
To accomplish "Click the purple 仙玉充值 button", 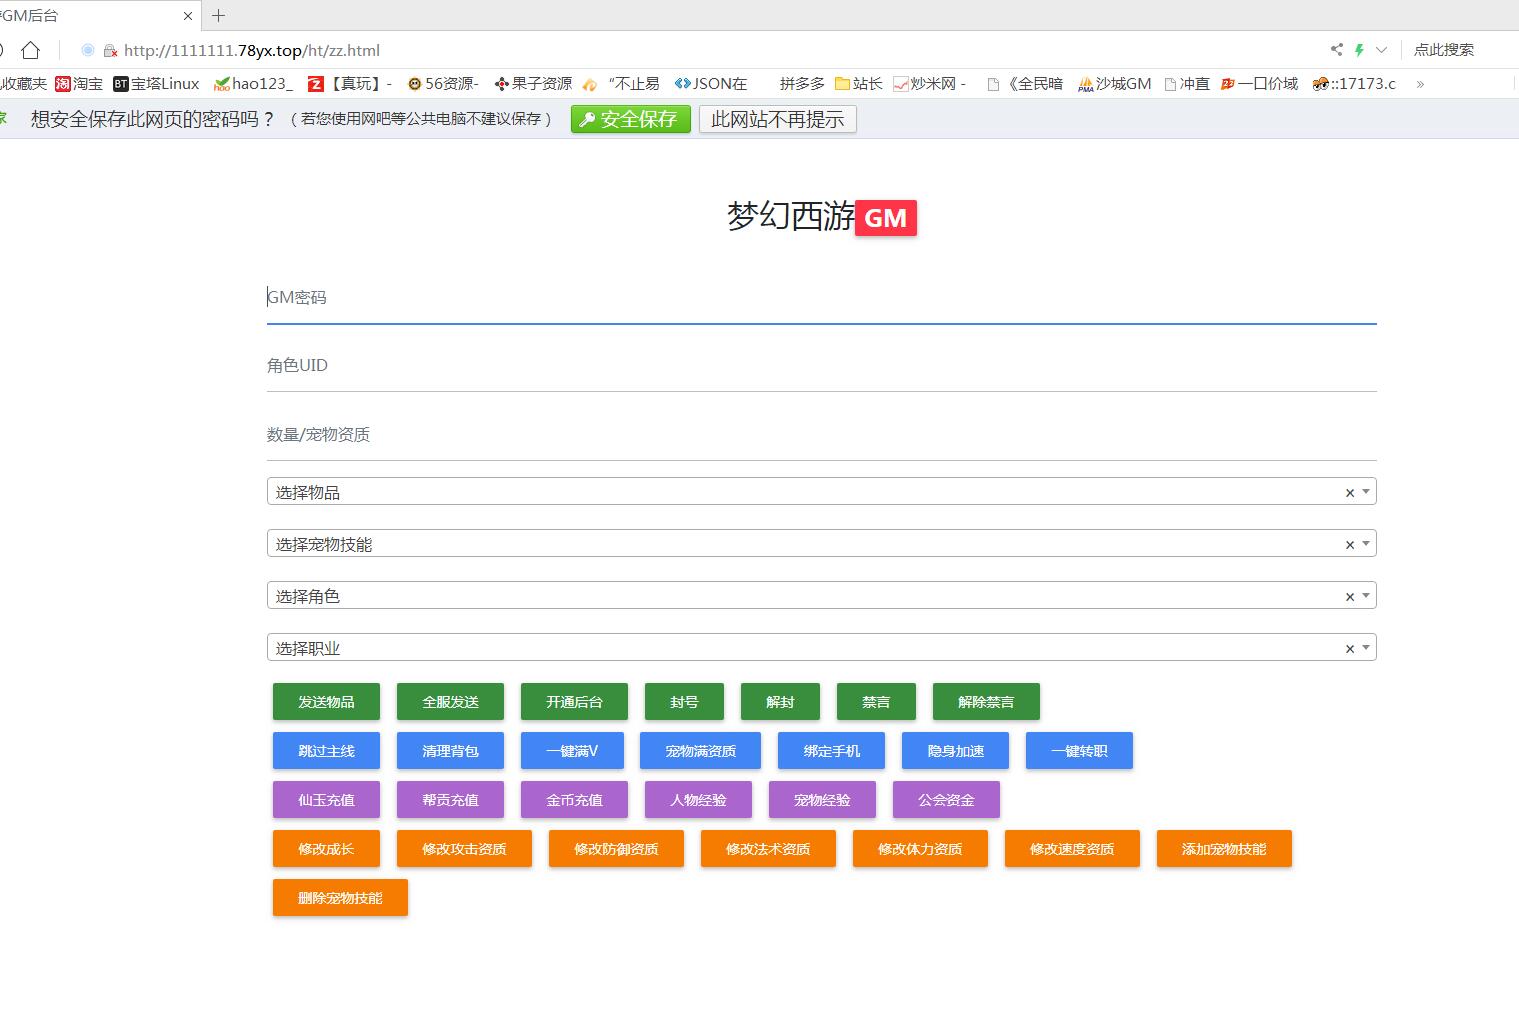I will click(x=326, y=800).
